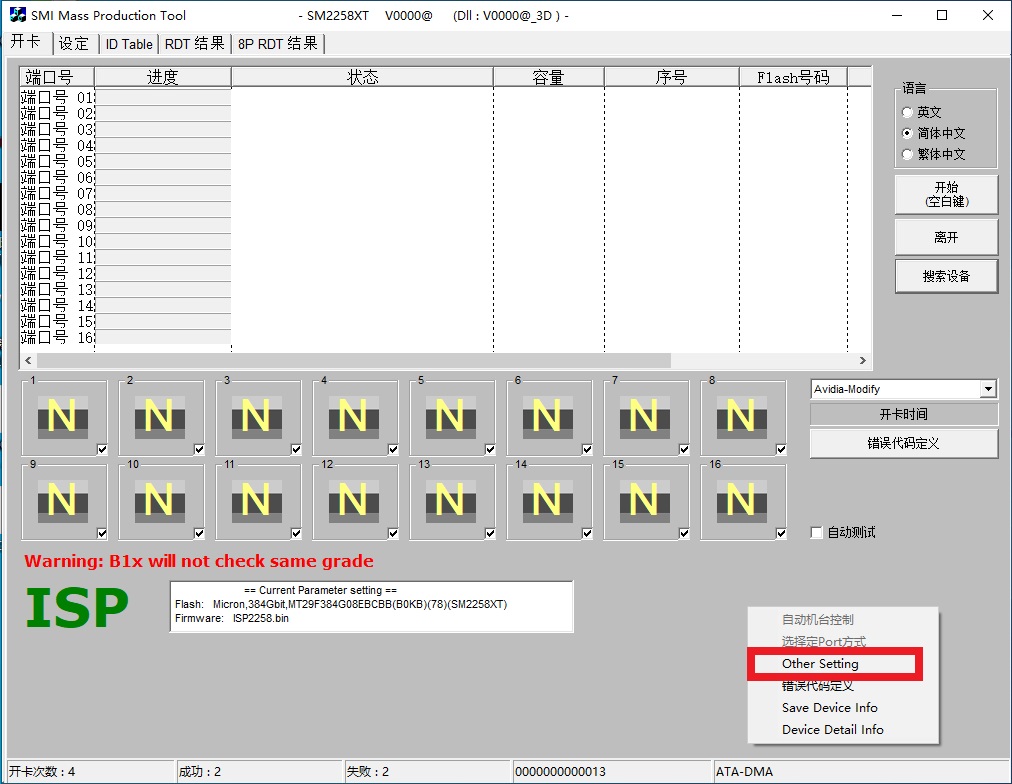Click the 状态 column header
This screenshot has height=784, width=1012.
pyautogui.click(x=362, y=78)
